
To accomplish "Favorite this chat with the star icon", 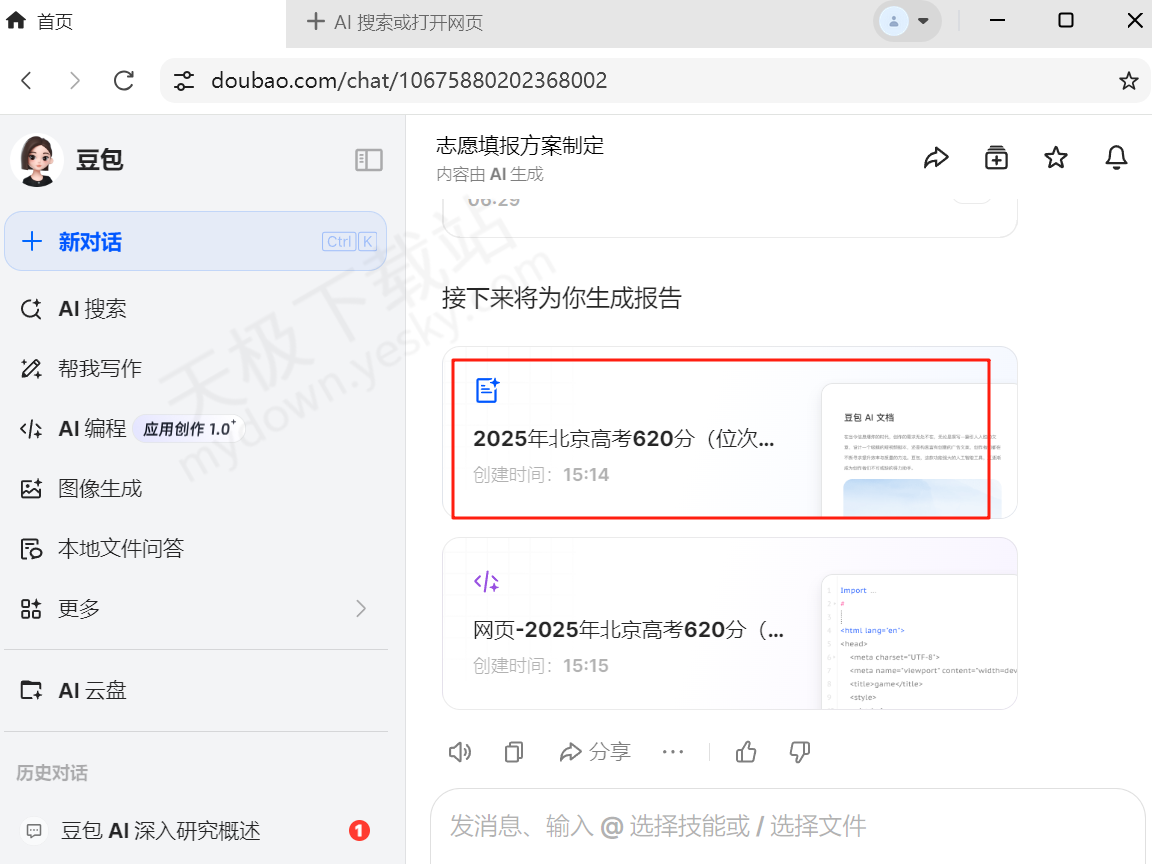I will pos(1056,157).
